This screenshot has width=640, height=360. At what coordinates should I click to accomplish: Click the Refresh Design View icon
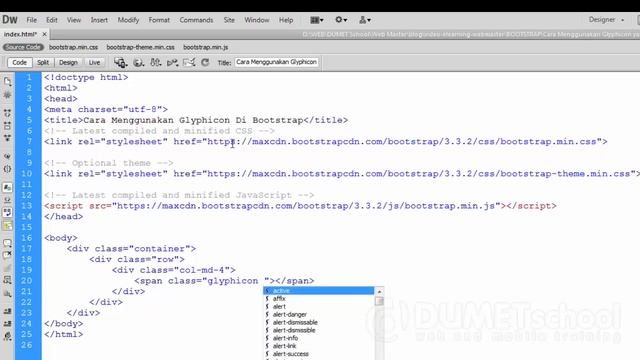click(x=205, y=62)
